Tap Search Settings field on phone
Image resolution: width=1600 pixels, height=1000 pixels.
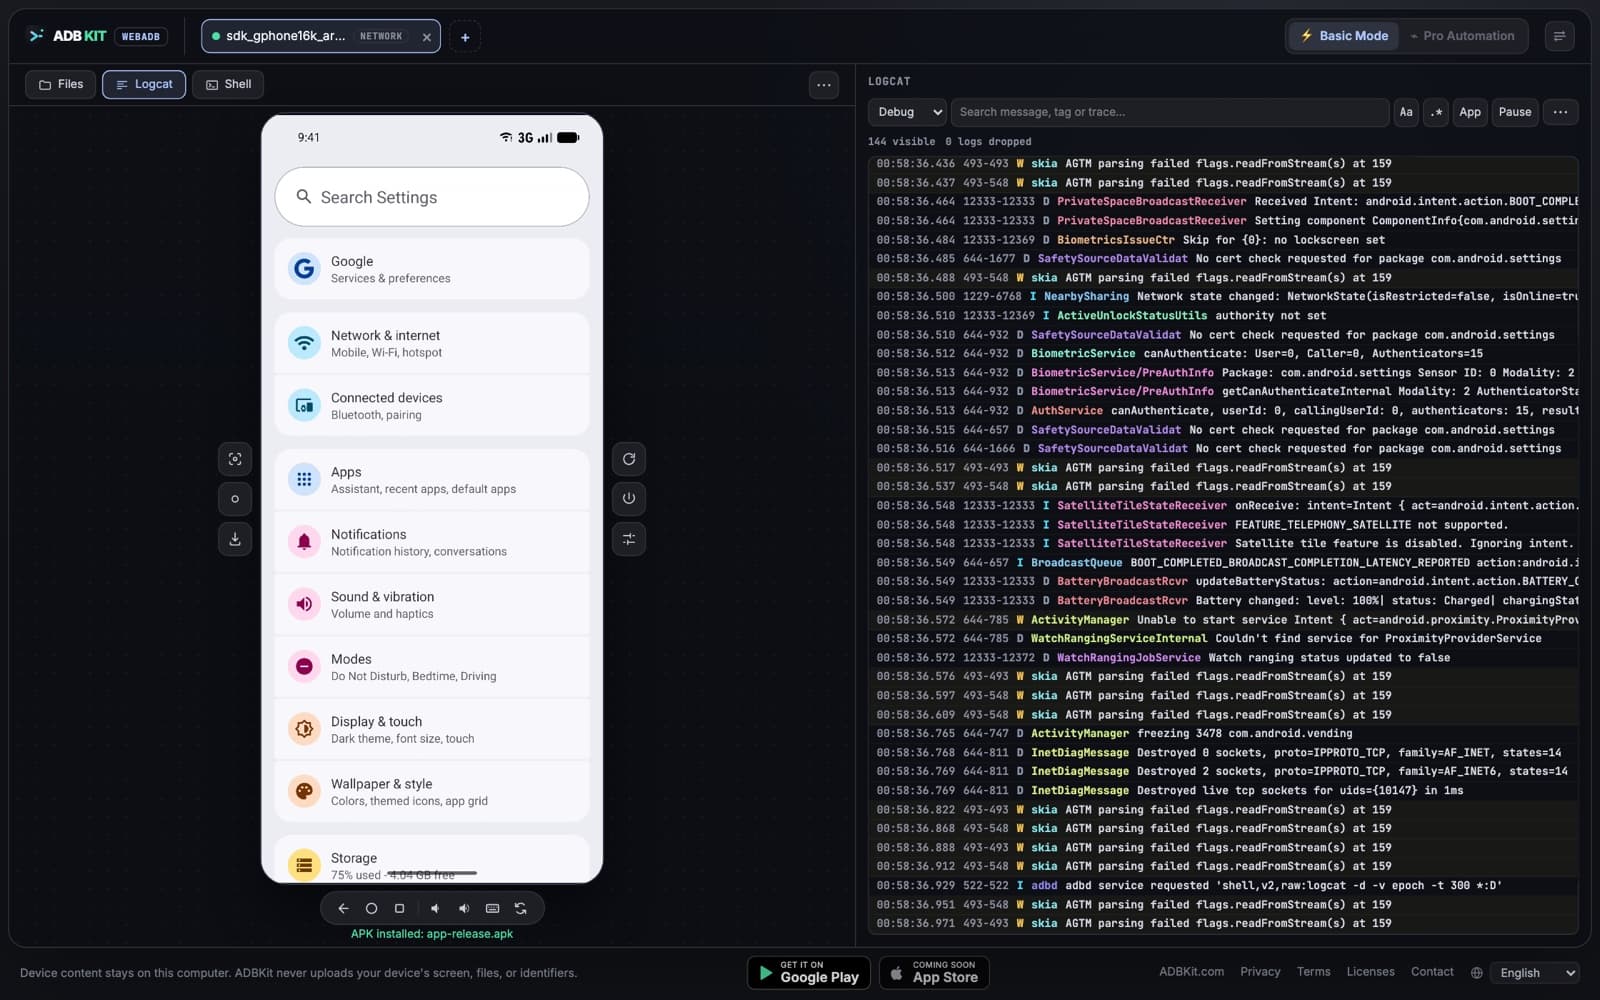(432, 197)
